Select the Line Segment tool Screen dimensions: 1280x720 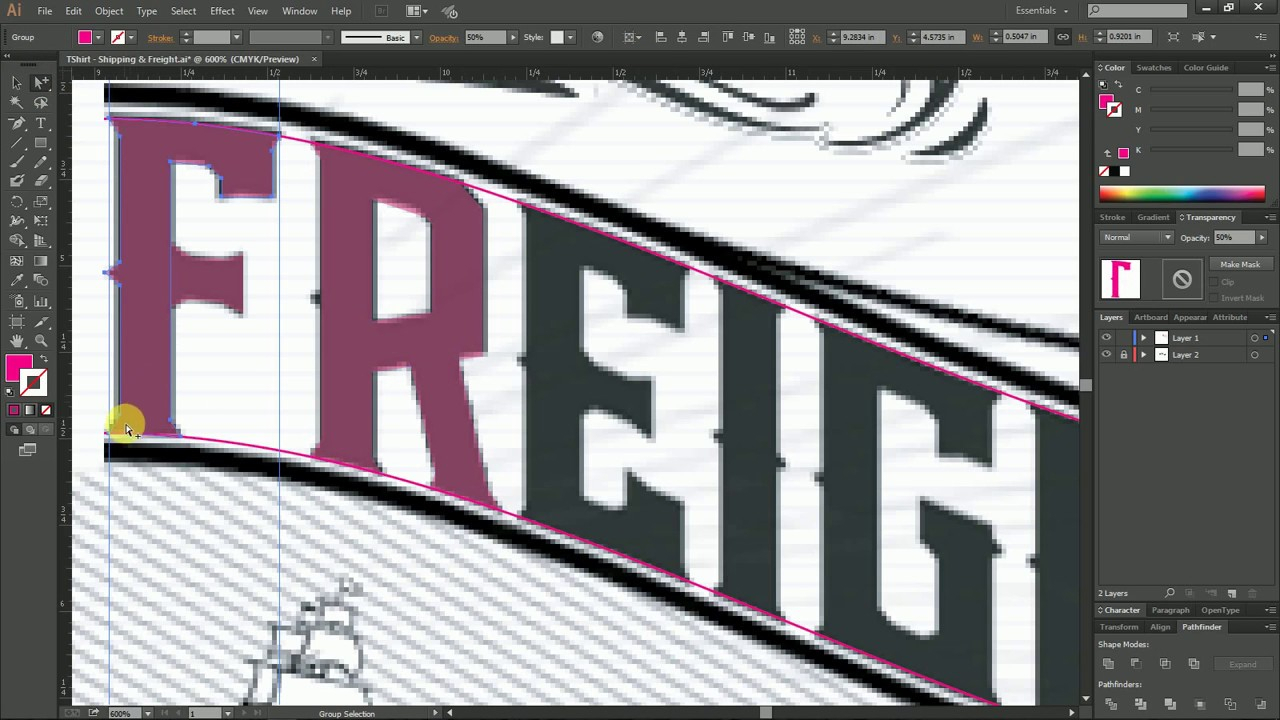pyautogui.click(x=17, y=142)
